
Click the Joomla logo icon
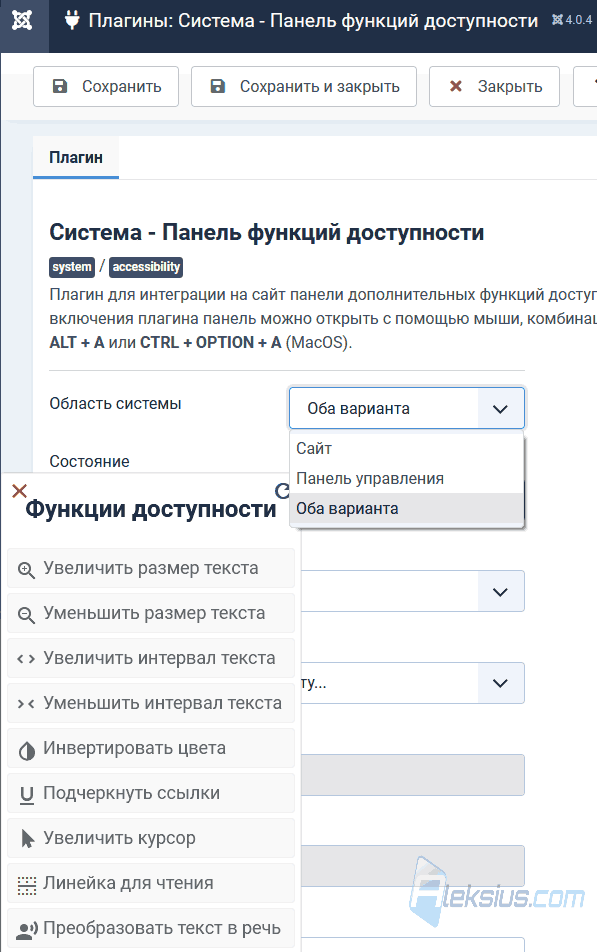(22, 21)
